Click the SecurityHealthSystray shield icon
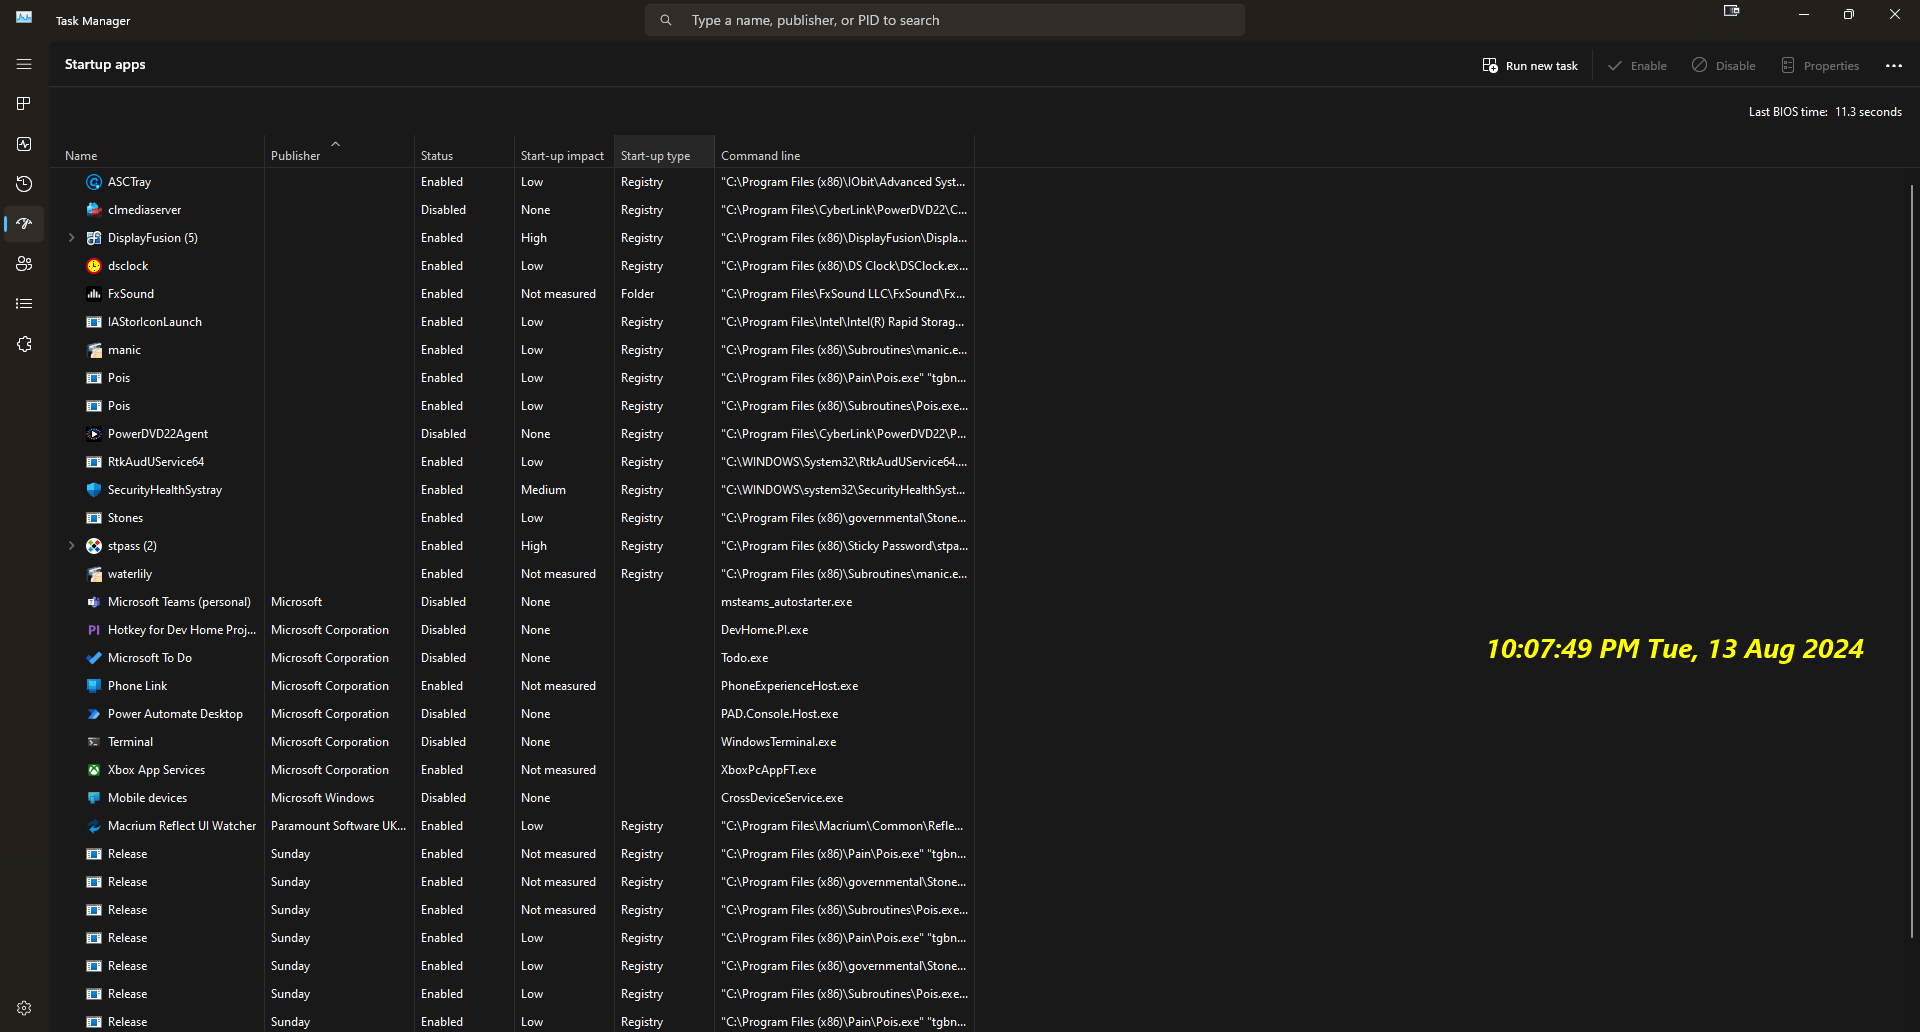Screen dimensions: 1920x1032 [94, 490]
